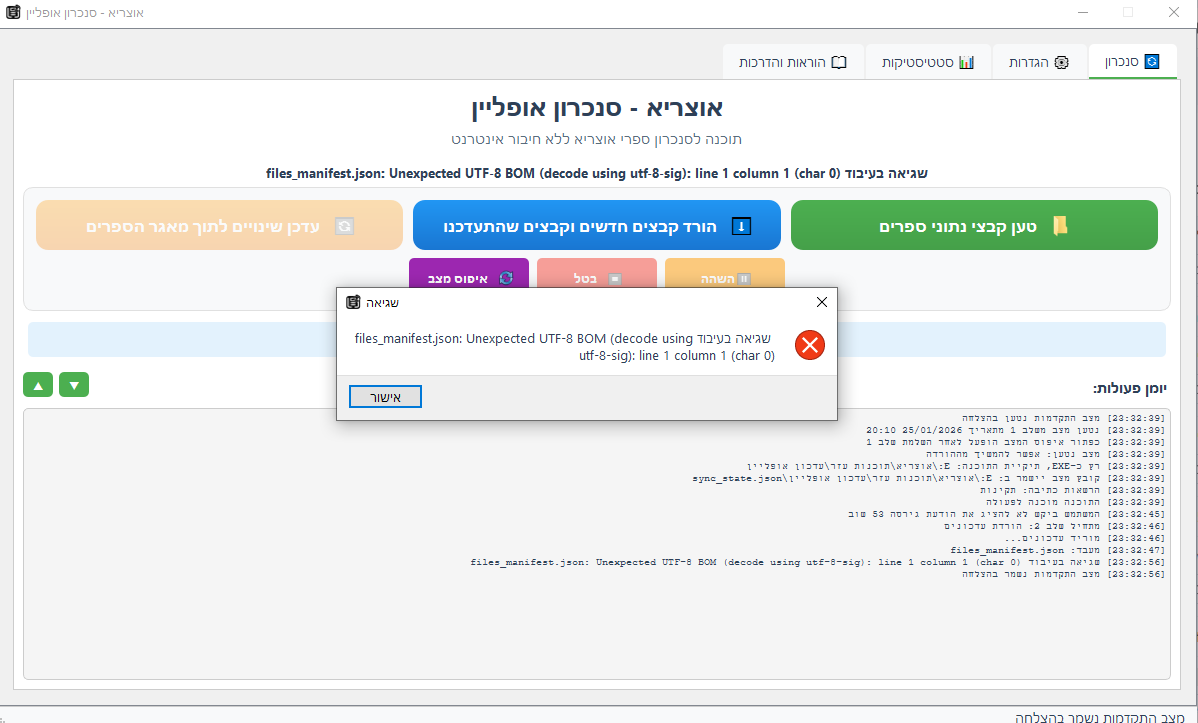Screen dimensions: 1198x723
Task: Close the שגיאה error dialog with the X
Action: coord(821,302)
